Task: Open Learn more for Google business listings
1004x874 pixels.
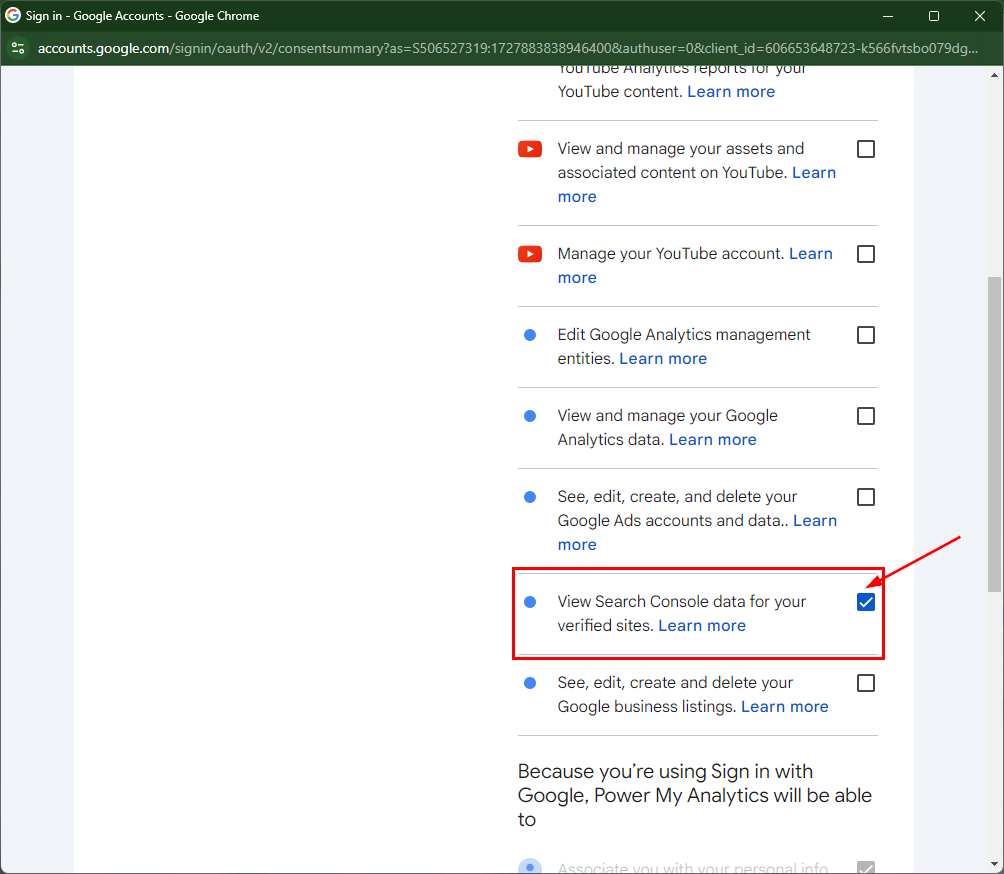Action: tap(785, 707)
